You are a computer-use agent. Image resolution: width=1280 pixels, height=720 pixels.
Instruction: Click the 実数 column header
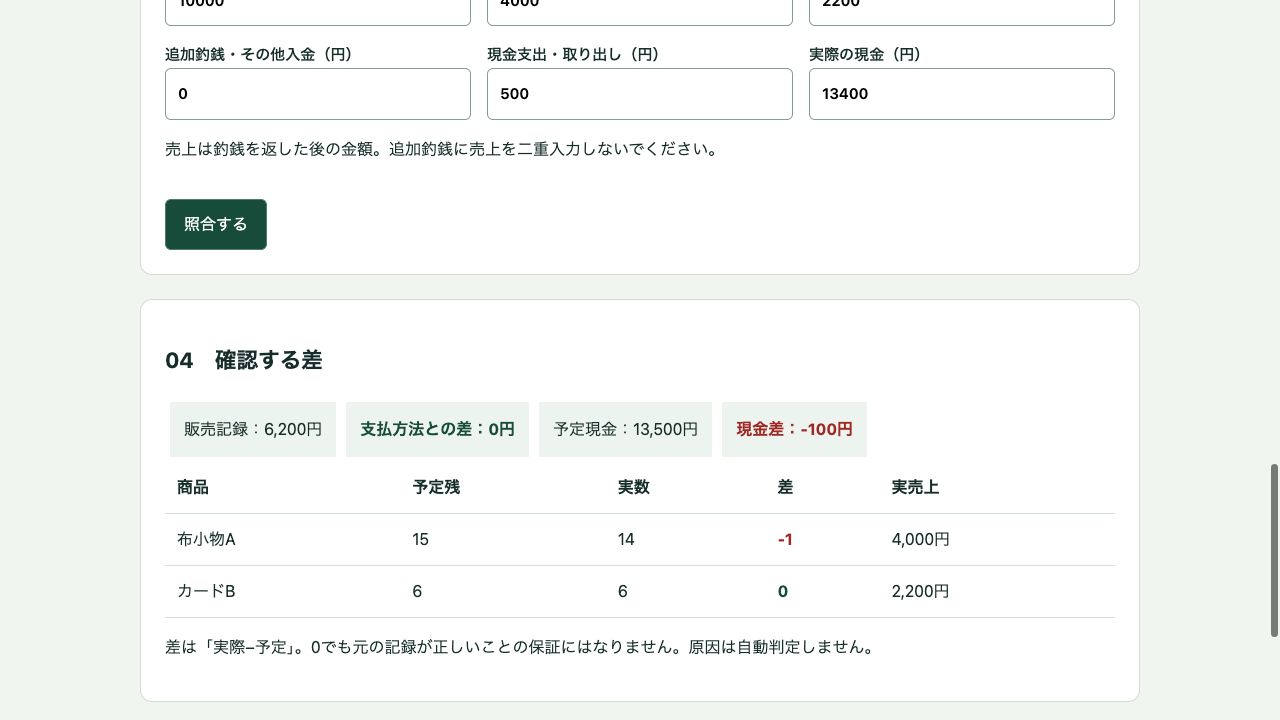634,487
